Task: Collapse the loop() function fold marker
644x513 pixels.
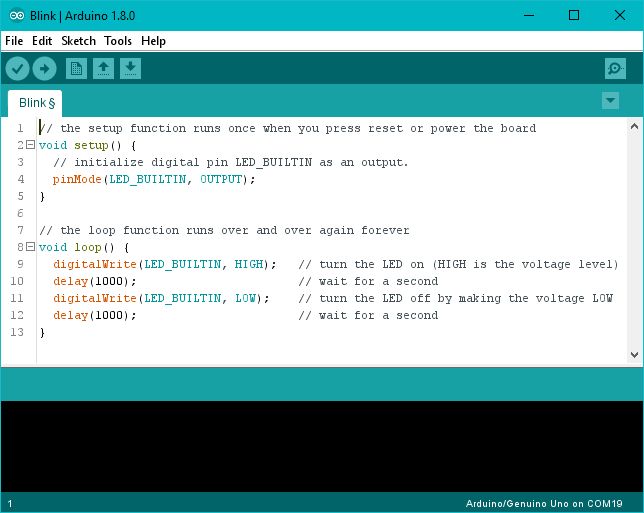Action: click(x=30, y=246)
